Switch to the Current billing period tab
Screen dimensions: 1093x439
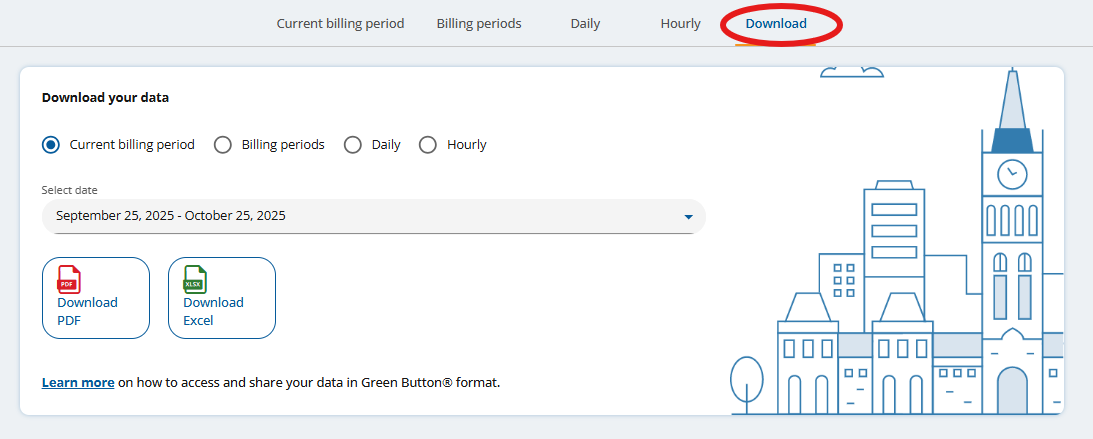340,24
